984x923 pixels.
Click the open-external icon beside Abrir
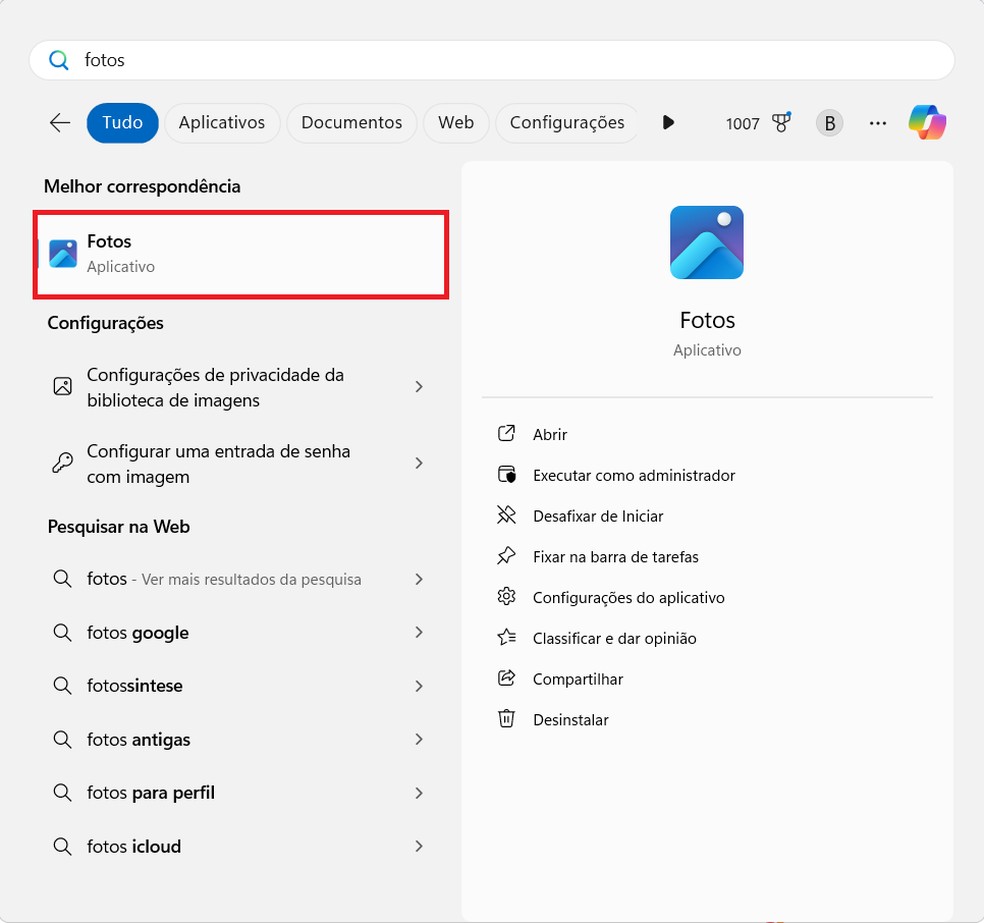(x=506, y=434)
